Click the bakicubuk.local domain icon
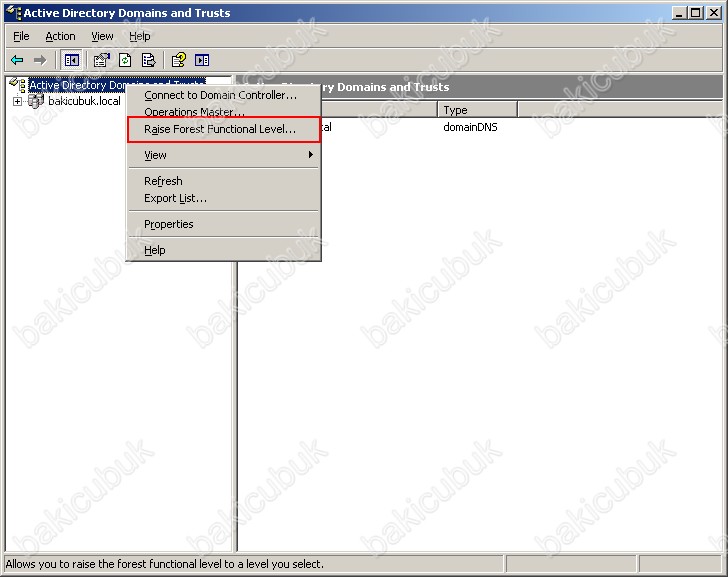Image resolution: width=728 pixels, height=577 pixels. point(36,101)
